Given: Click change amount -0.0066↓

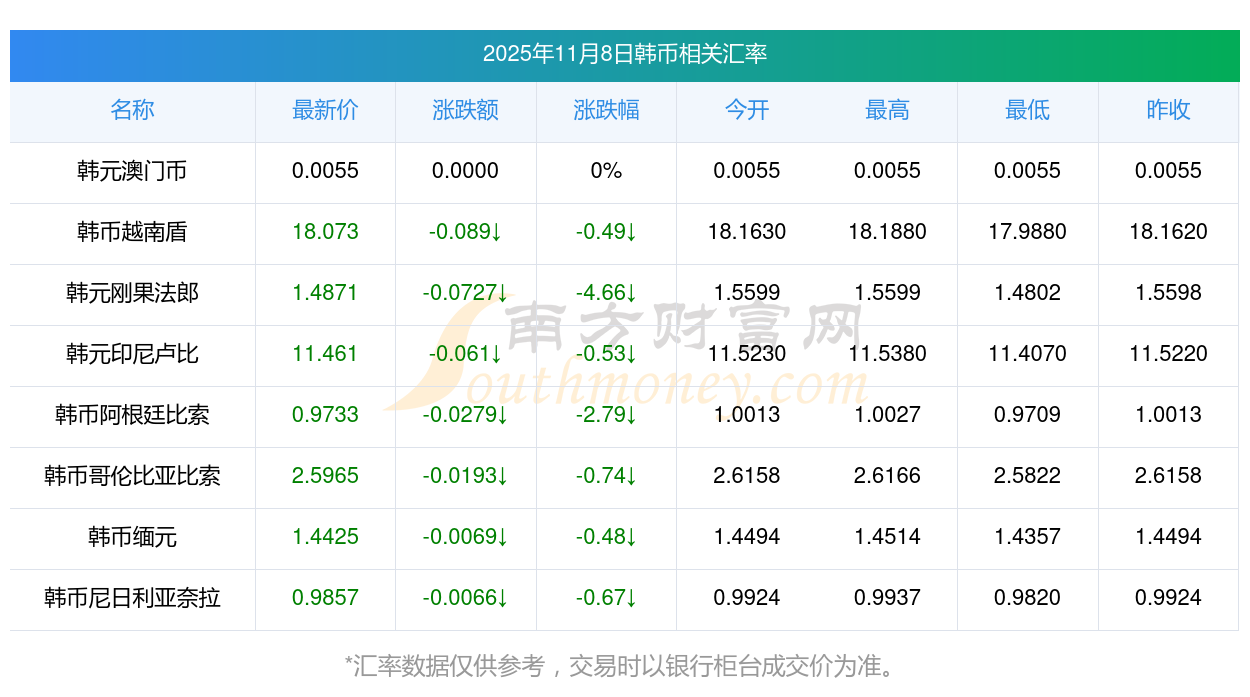Looking at the screenshot, I should (x=465, y=598).
